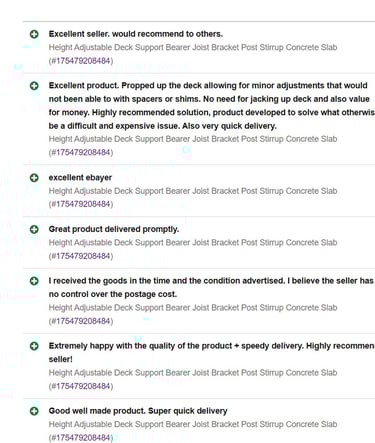Click green plus icon beside 'Extremely happy' review
The width and height of the screenshot is (375, 443).
coord(34,346)
